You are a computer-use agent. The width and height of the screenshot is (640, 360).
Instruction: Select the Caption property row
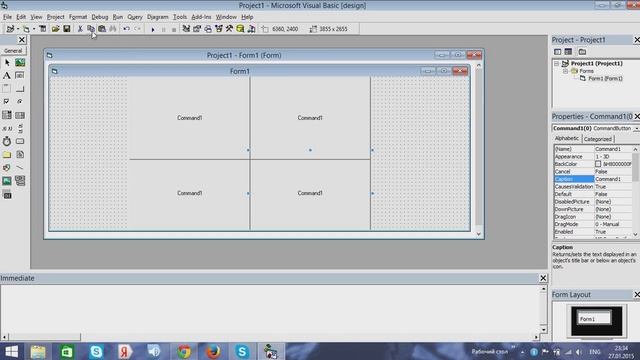(594, 179)
